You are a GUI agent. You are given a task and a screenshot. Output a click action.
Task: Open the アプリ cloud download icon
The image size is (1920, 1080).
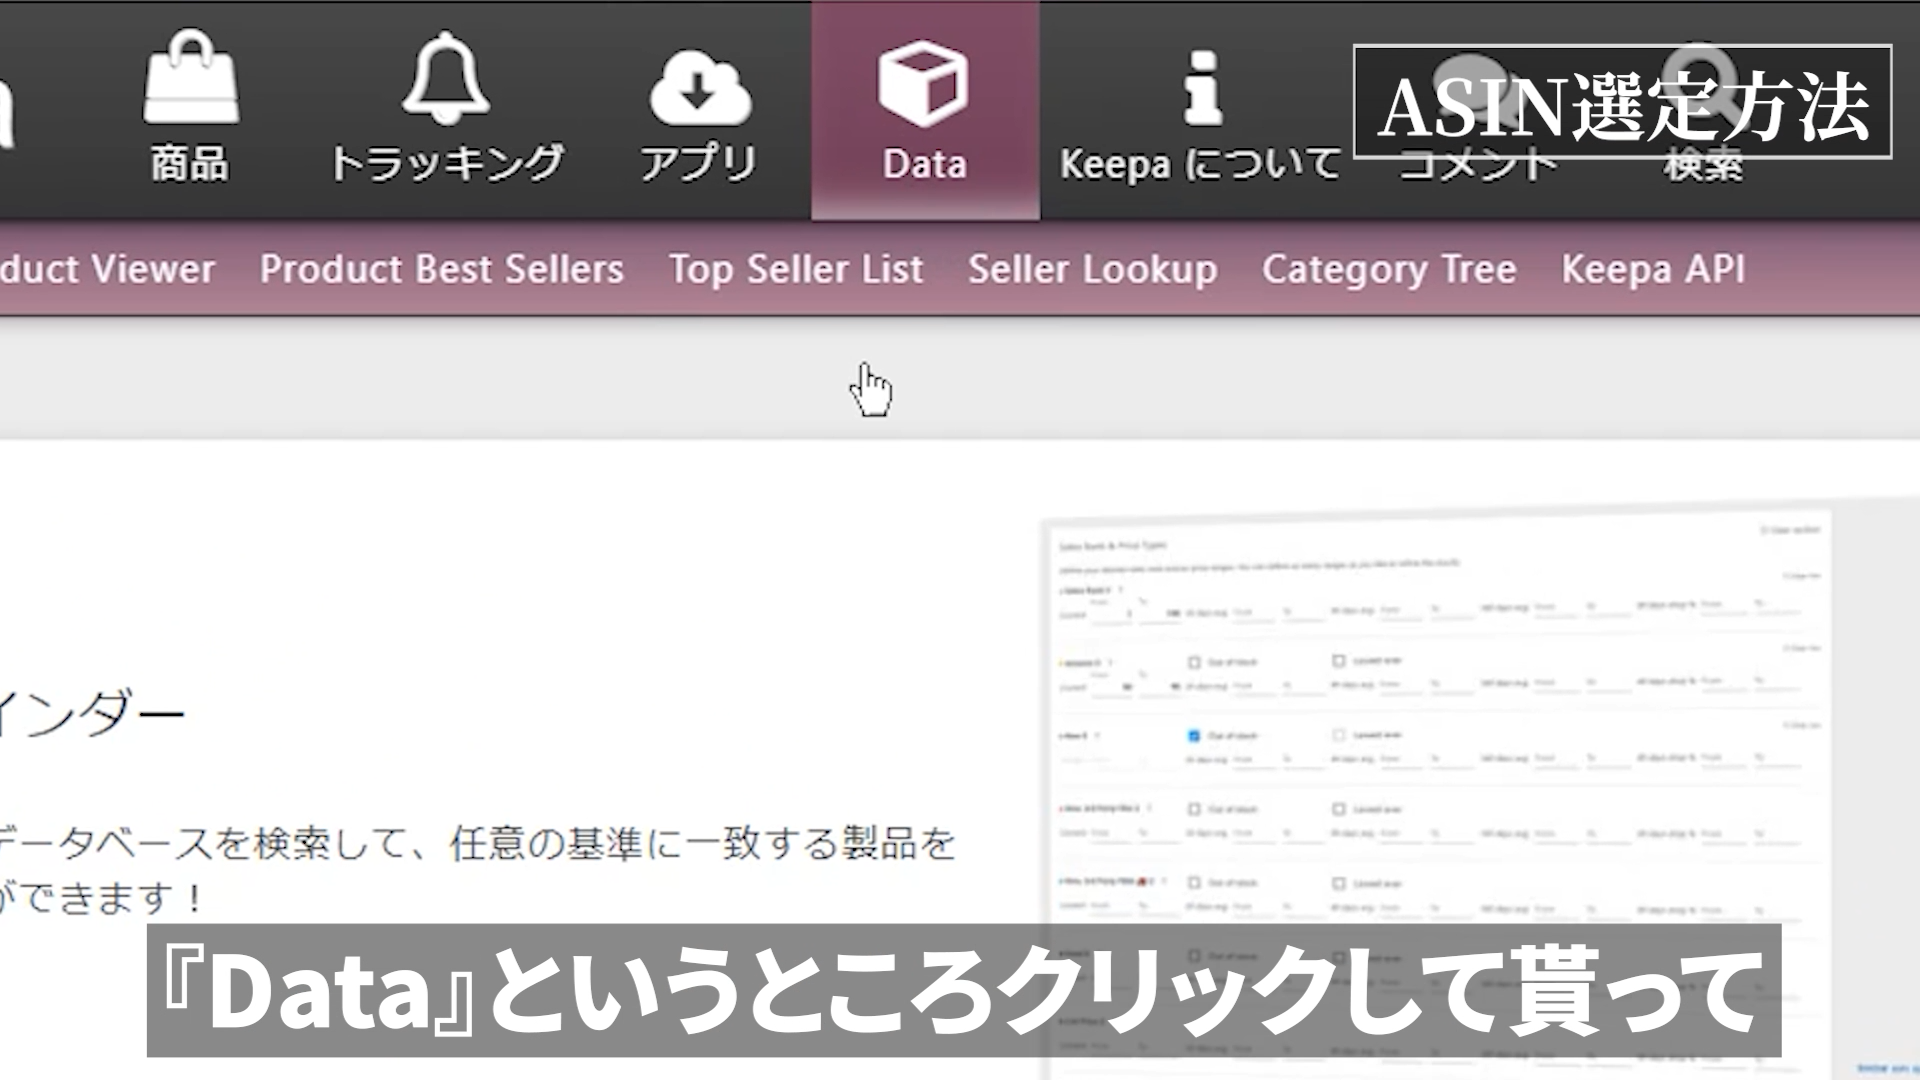[699, 86]
